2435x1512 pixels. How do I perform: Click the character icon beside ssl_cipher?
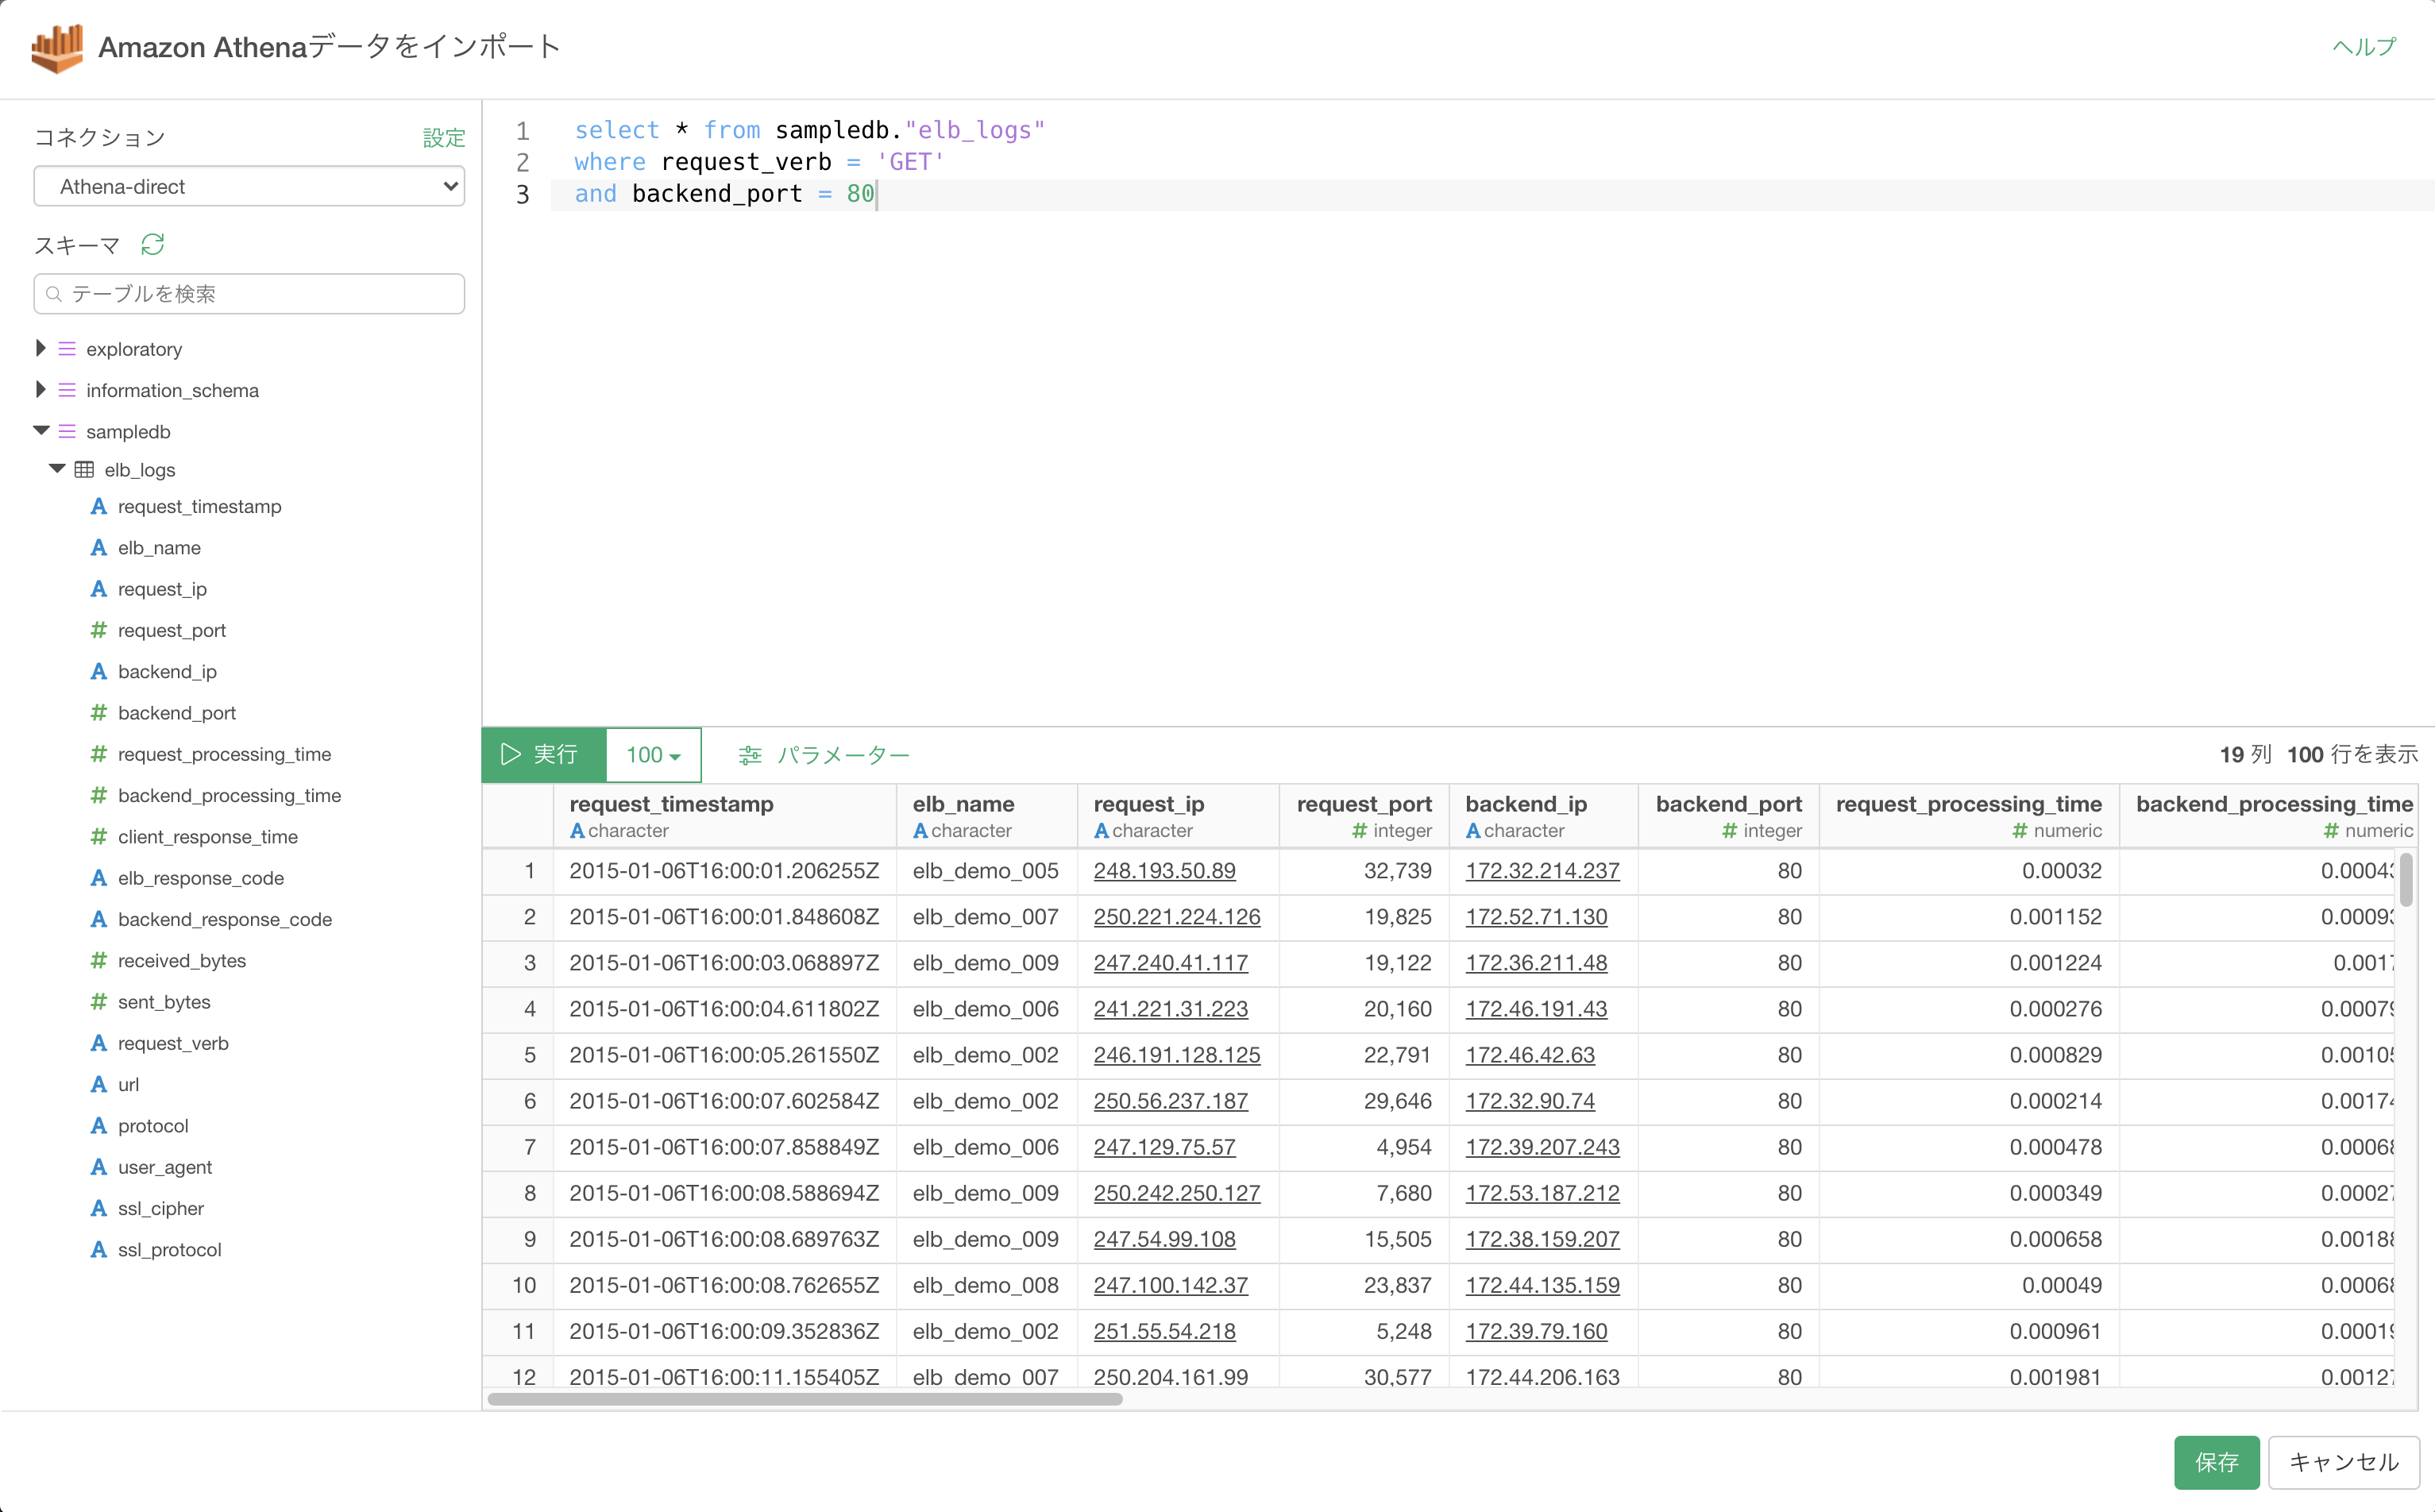98,1208
